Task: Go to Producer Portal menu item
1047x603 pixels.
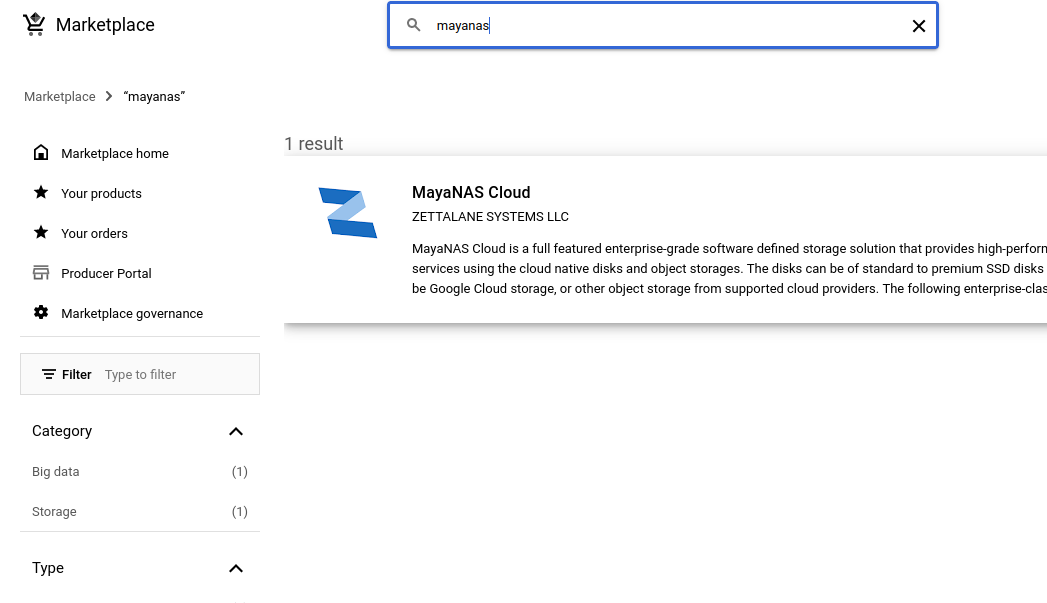Action: 106,273
